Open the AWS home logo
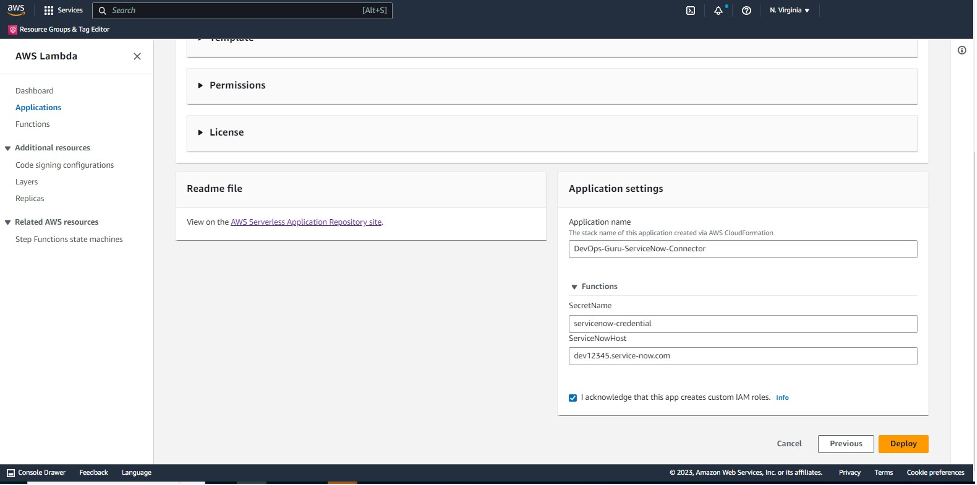 pos(16,10)
